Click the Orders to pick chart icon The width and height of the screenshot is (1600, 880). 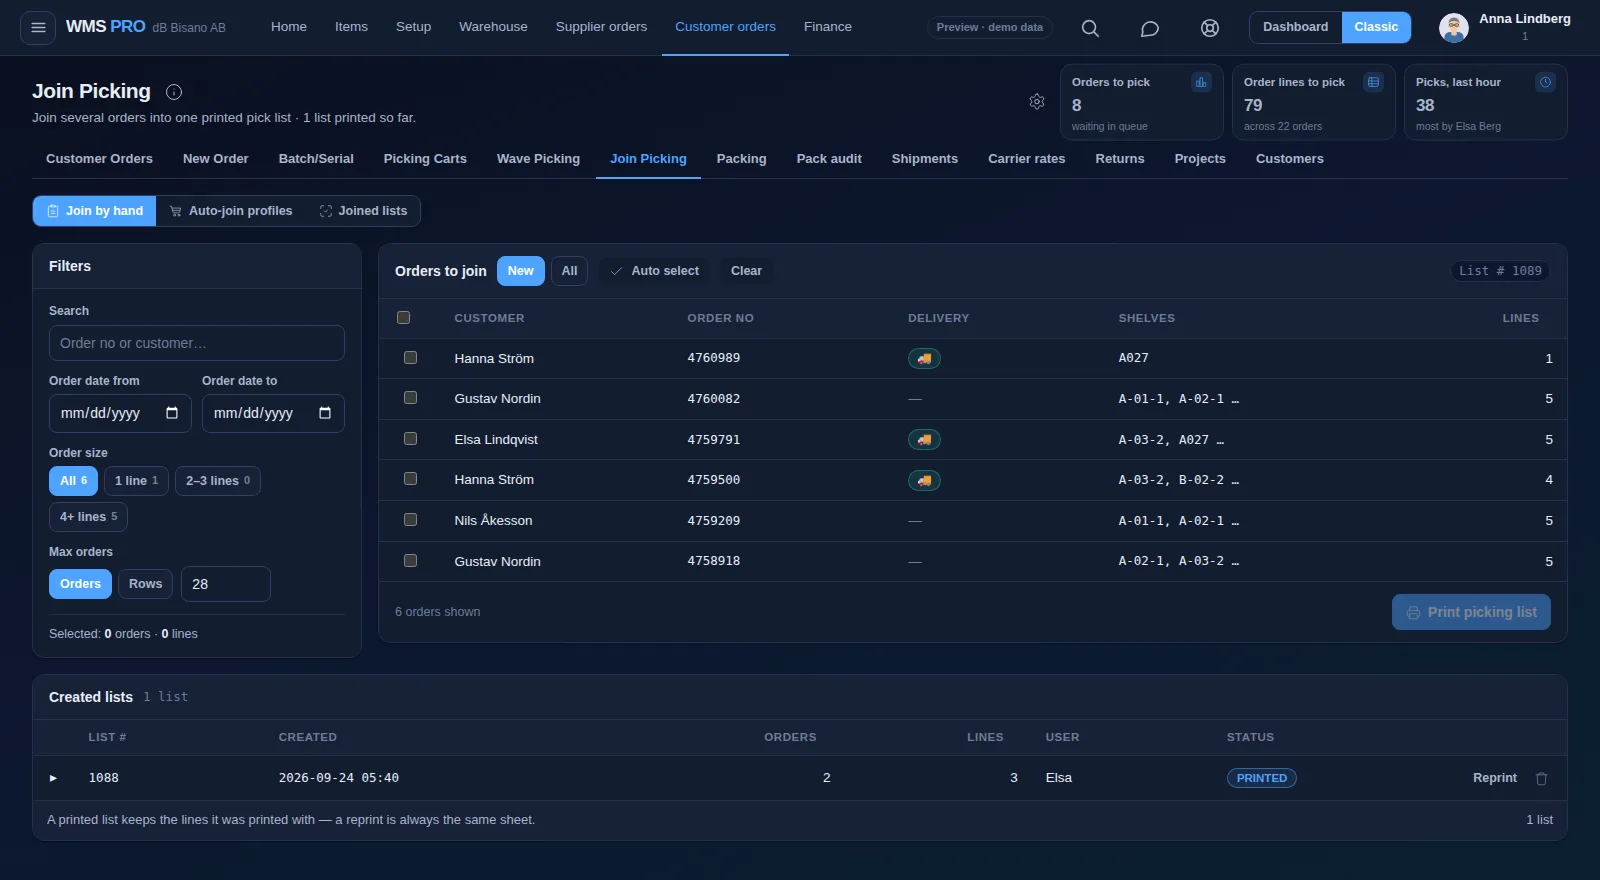[x=1201, y=82]
